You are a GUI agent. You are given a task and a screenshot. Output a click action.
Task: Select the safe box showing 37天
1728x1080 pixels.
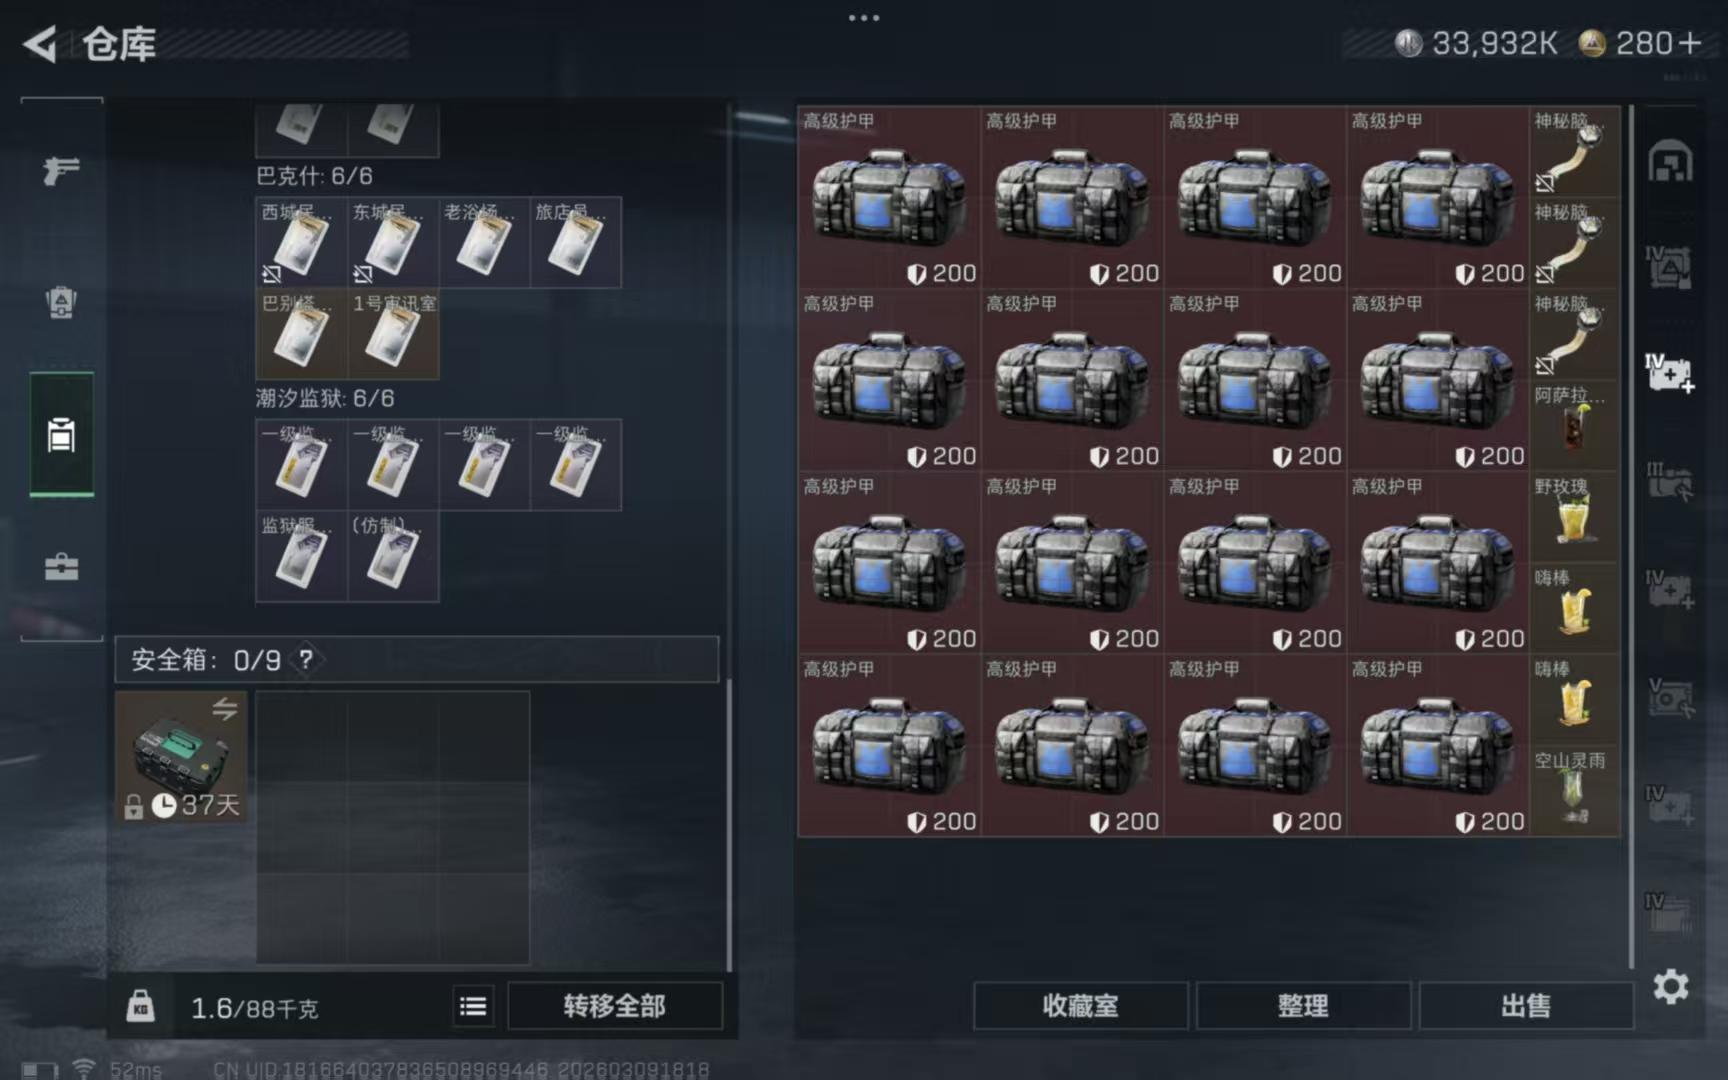pos(181,756)
